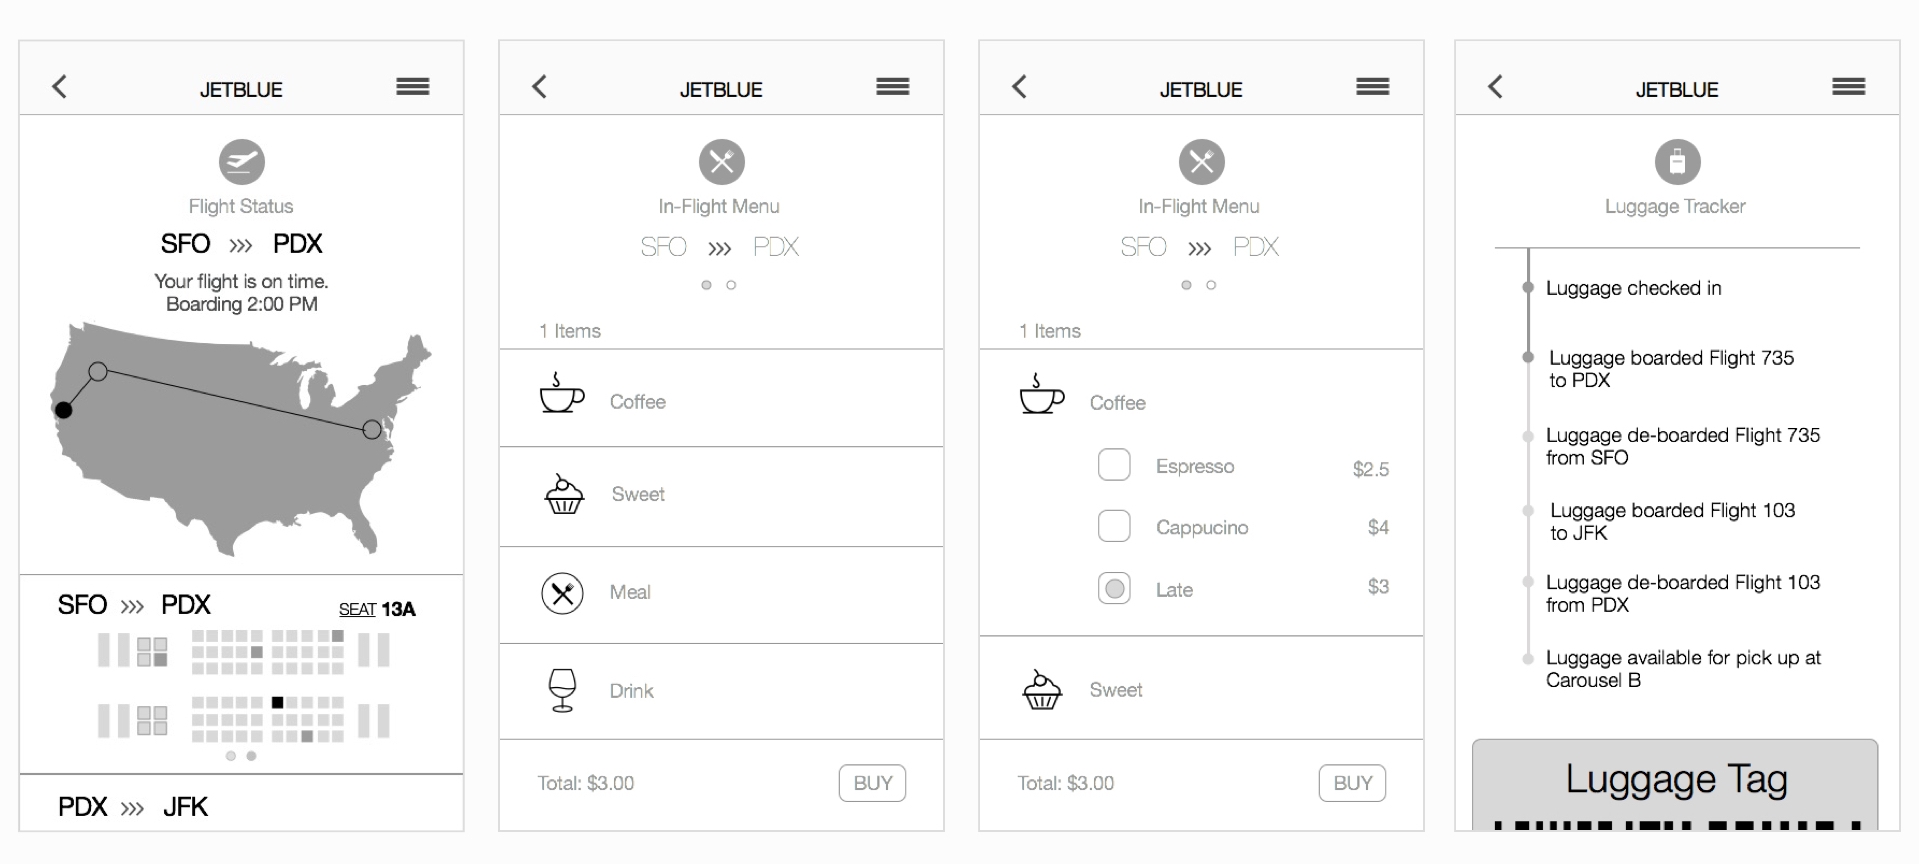Tap the SEAT 13A link

[x=377, y=609]
